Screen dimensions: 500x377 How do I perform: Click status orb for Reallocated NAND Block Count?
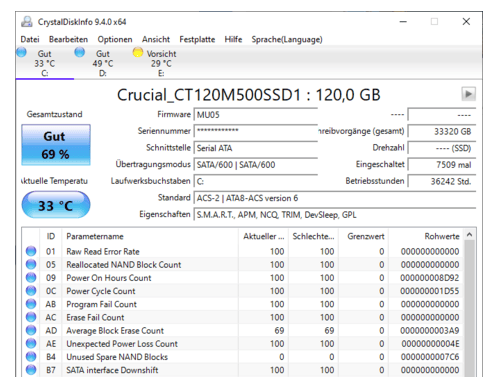coord(31,264)
